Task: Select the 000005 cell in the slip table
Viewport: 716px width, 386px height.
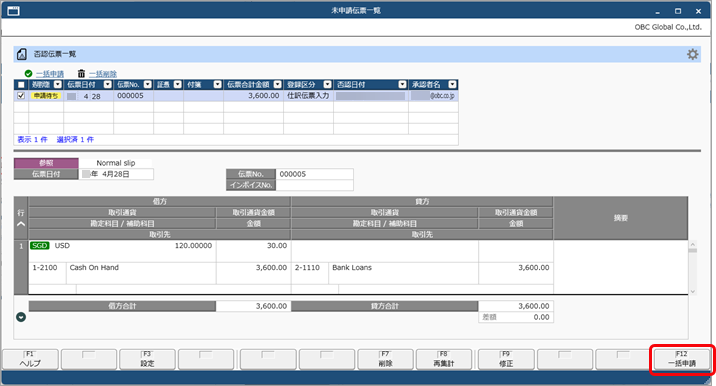Action: 133,96
